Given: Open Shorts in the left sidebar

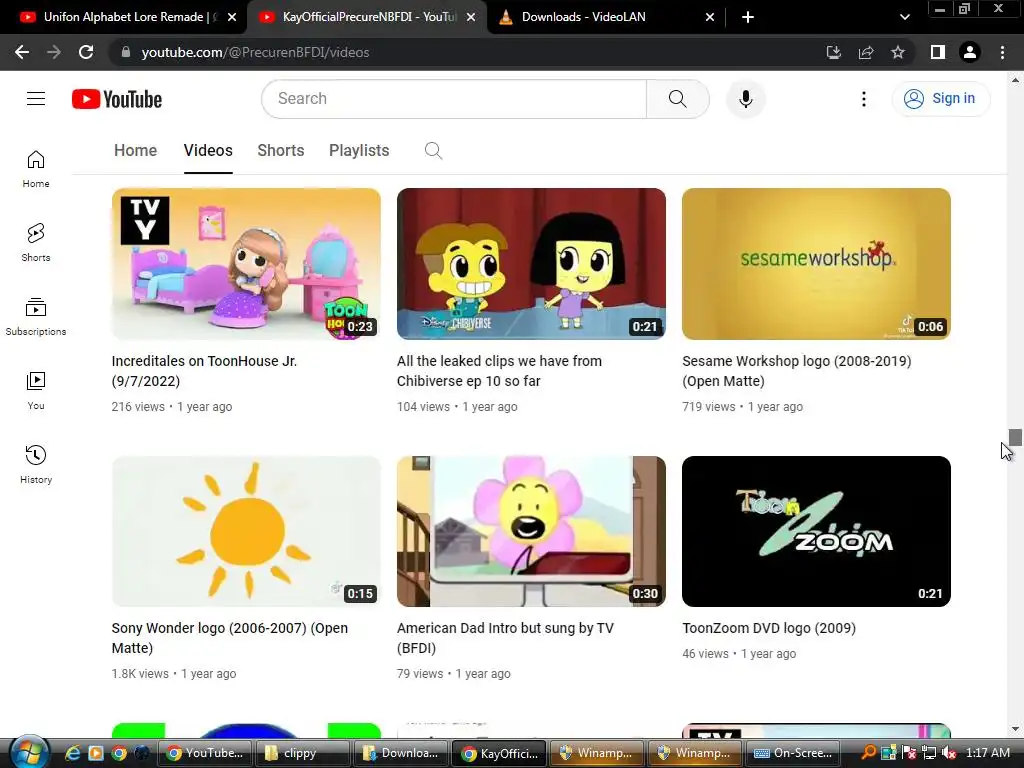Looking at the screenshot, I should (x=36, y=242).
